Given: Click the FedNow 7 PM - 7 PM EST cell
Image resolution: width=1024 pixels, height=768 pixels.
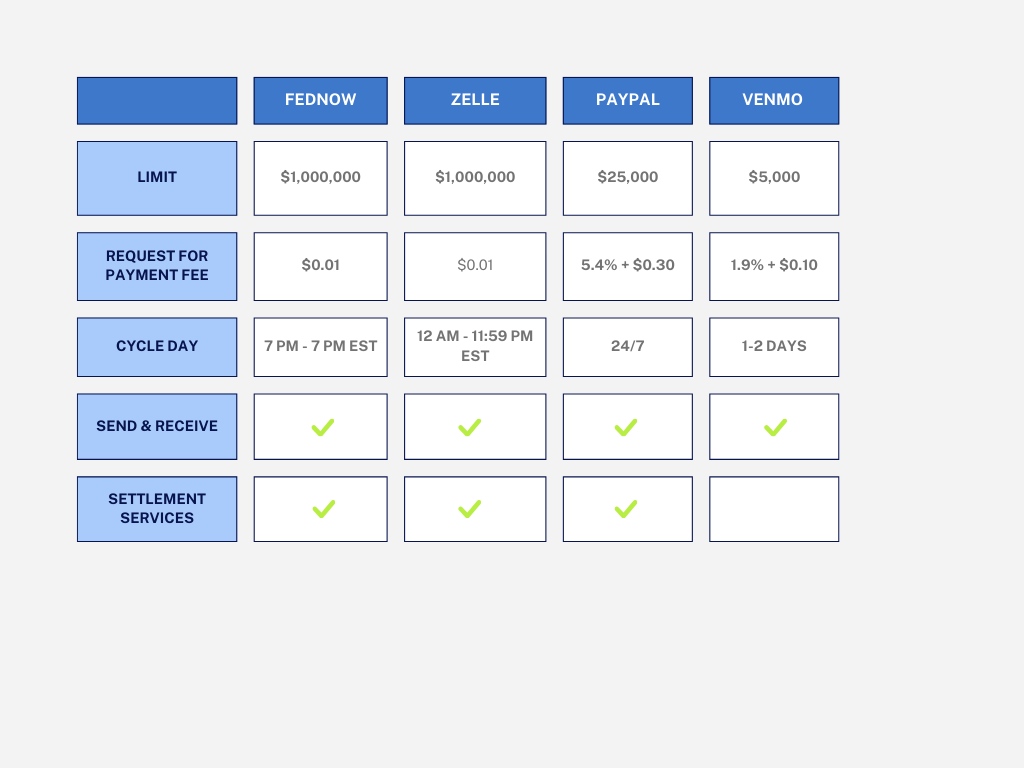Looking at the screenshot, I should point(320,346).
